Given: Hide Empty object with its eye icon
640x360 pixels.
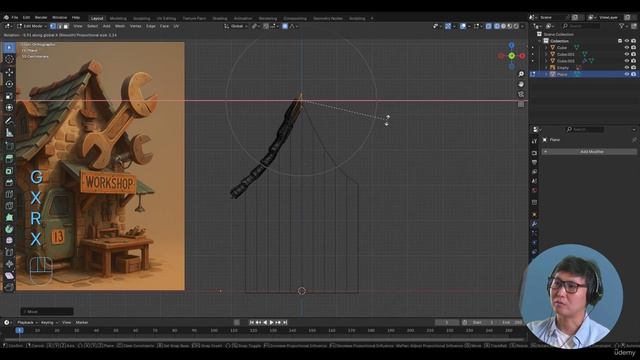Looking at the screenshot, I should (627, 68).
